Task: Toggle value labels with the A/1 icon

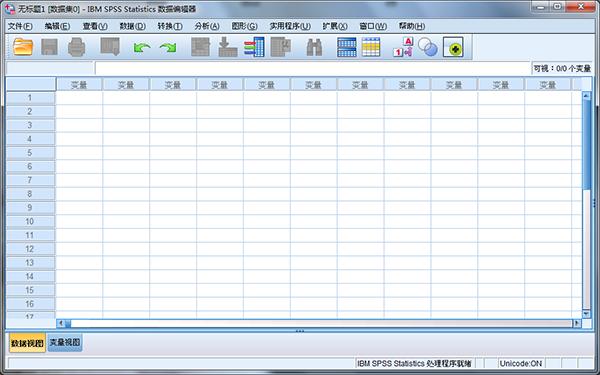Action: point(403,47)
